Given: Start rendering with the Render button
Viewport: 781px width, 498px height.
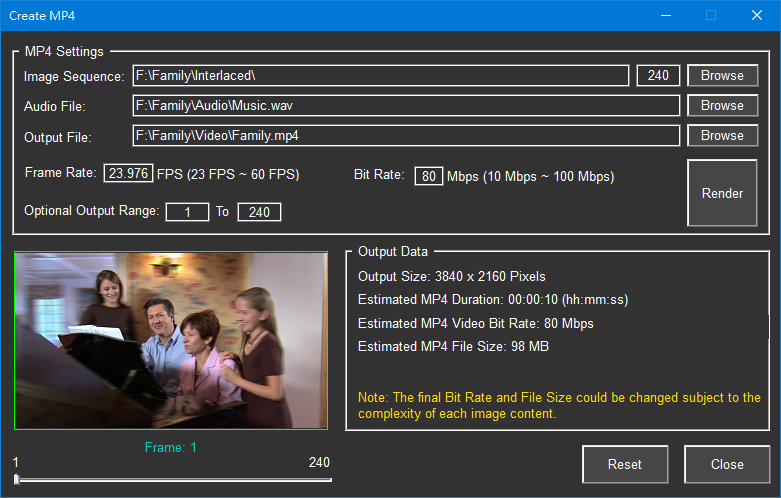Looking at the screenshot, I should pos(722,193).
